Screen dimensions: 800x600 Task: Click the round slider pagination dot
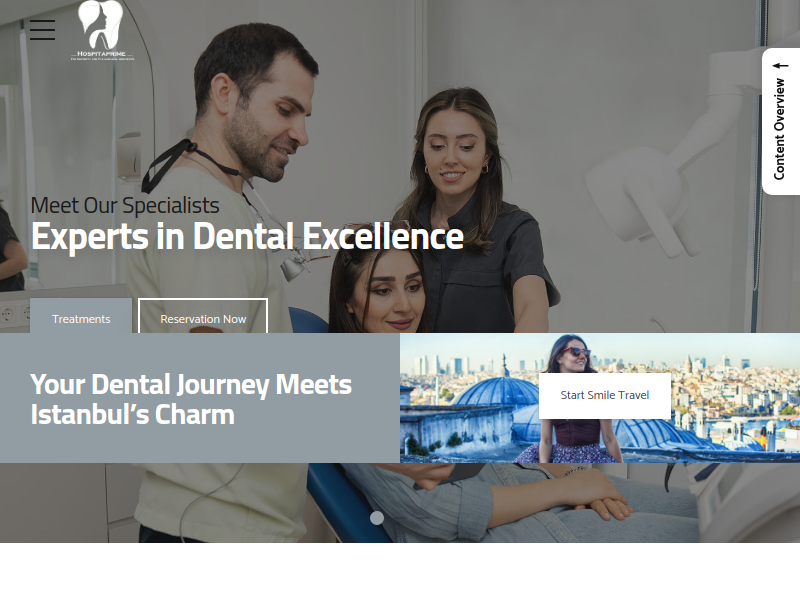click(x=377, y=518)
